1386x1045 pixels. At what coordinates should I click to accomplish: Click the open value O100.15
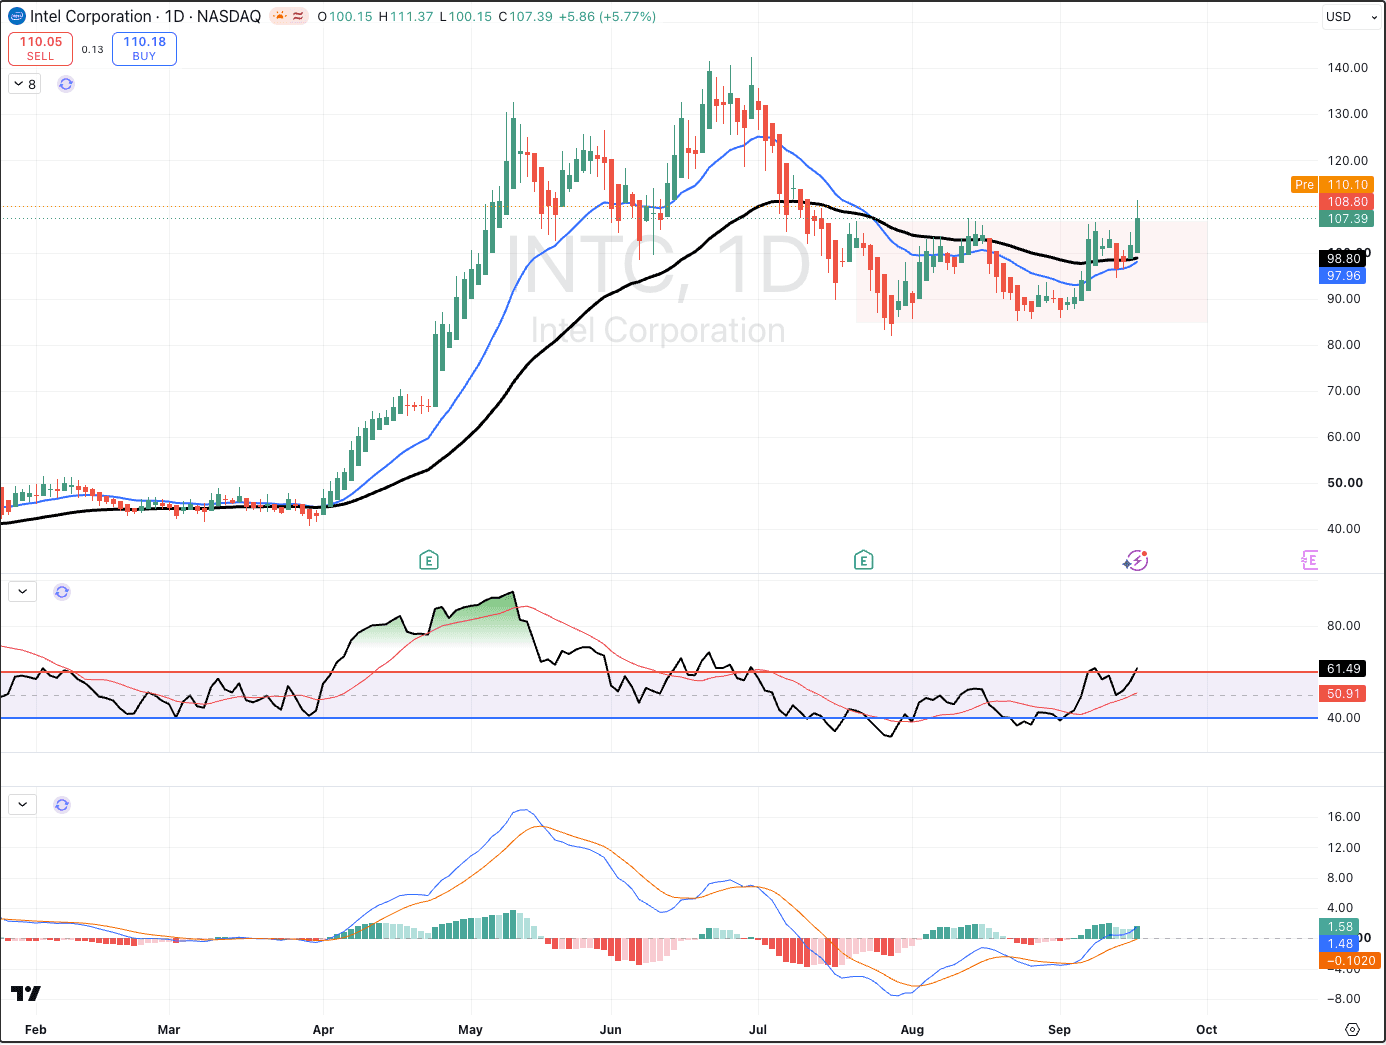pos(345,17)
